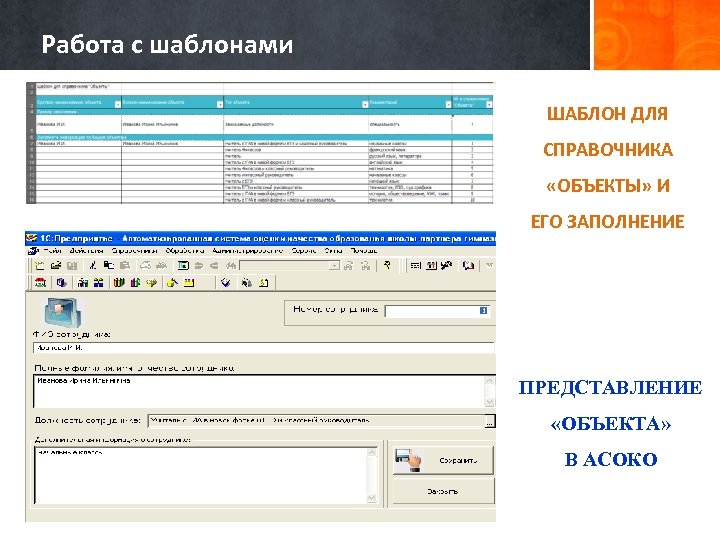Open the Действия menu
720x540 pixels.
point(86,251)
